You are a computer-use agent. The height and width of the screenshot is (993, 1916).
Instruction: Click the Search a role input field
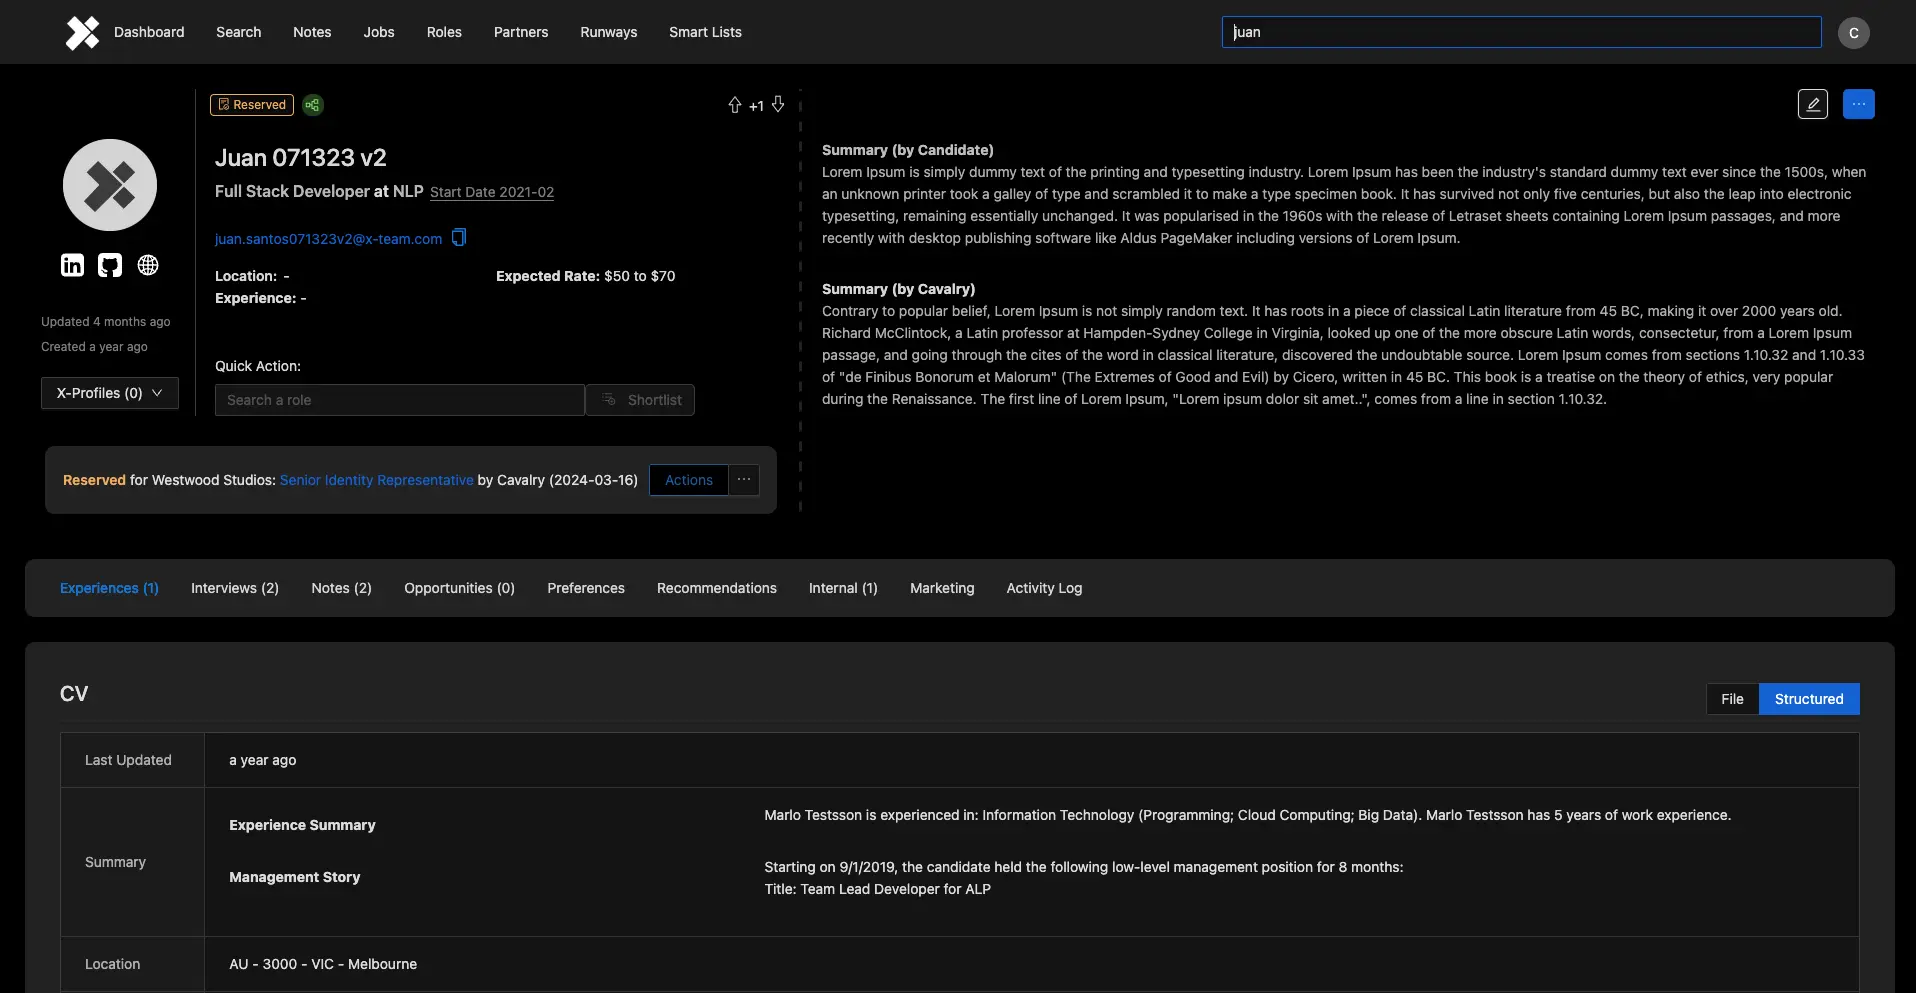(398, 399)
